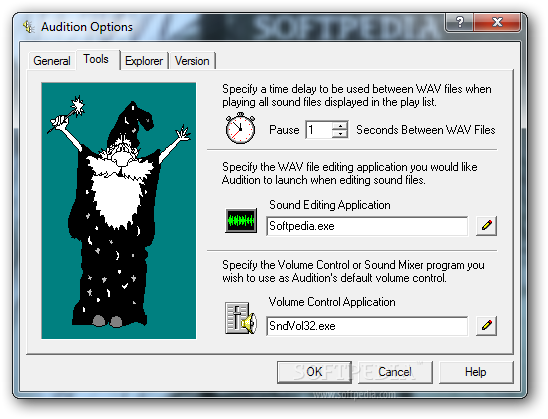Close the Audition Options dialog

(497, 22)
